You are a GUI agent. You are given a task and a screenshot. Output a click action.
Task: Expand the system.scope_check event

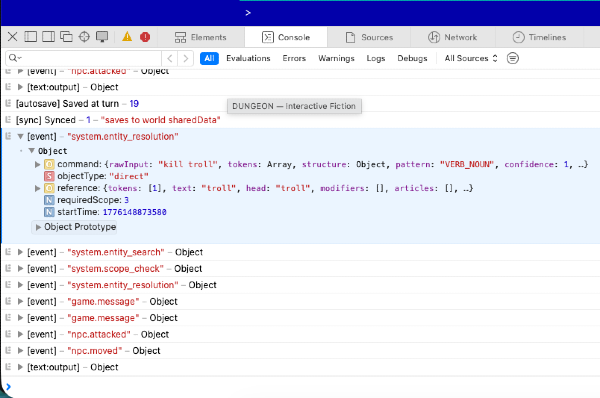pos(20,269)
